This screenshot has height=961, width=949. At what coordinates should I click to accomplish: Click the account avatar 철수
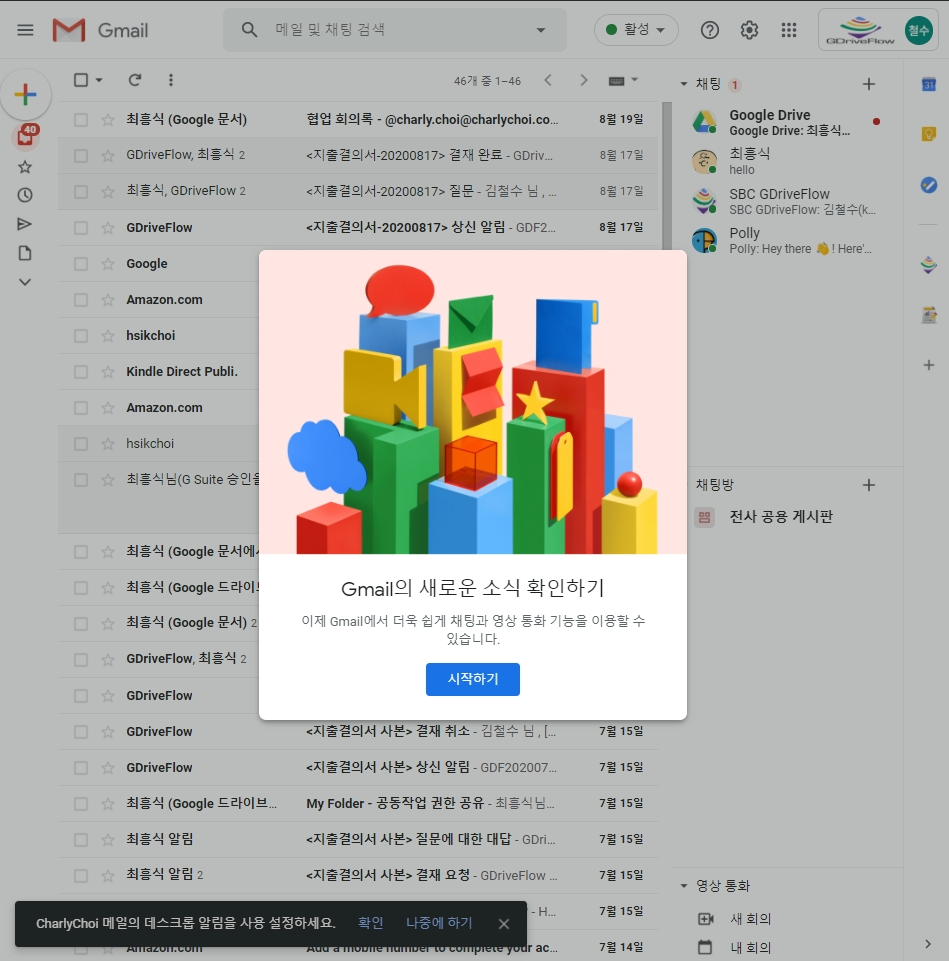[x=918, y=30]
